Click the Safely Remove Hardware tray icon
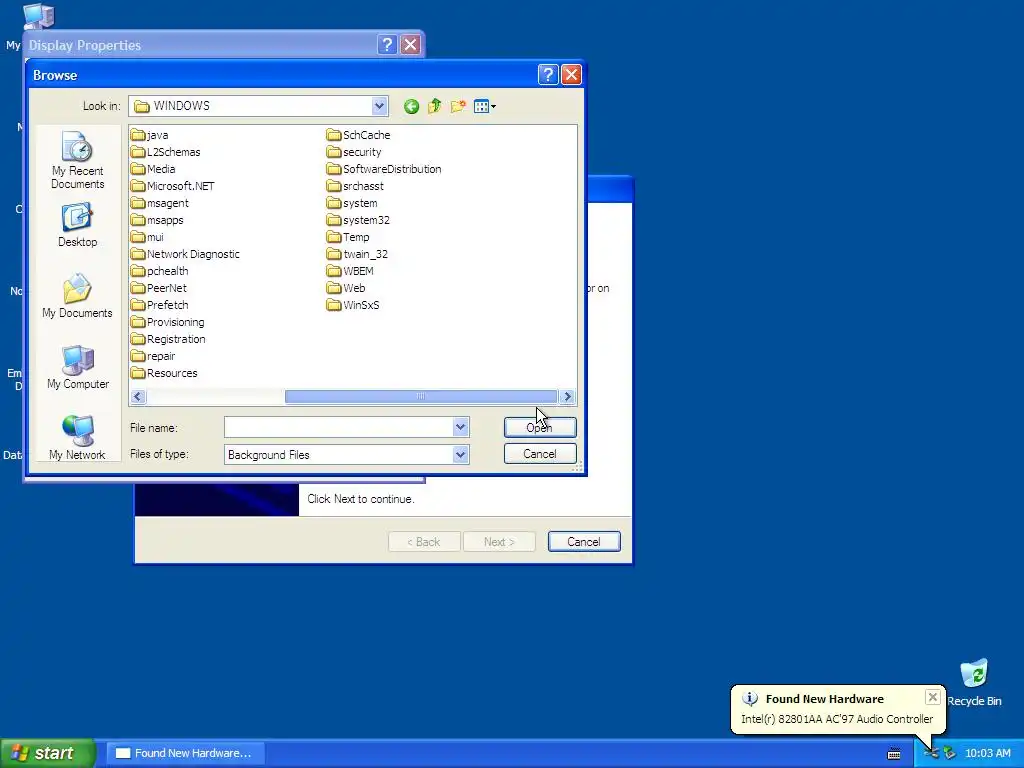This screenshot has width=1024, height=768. coord(949,753)
